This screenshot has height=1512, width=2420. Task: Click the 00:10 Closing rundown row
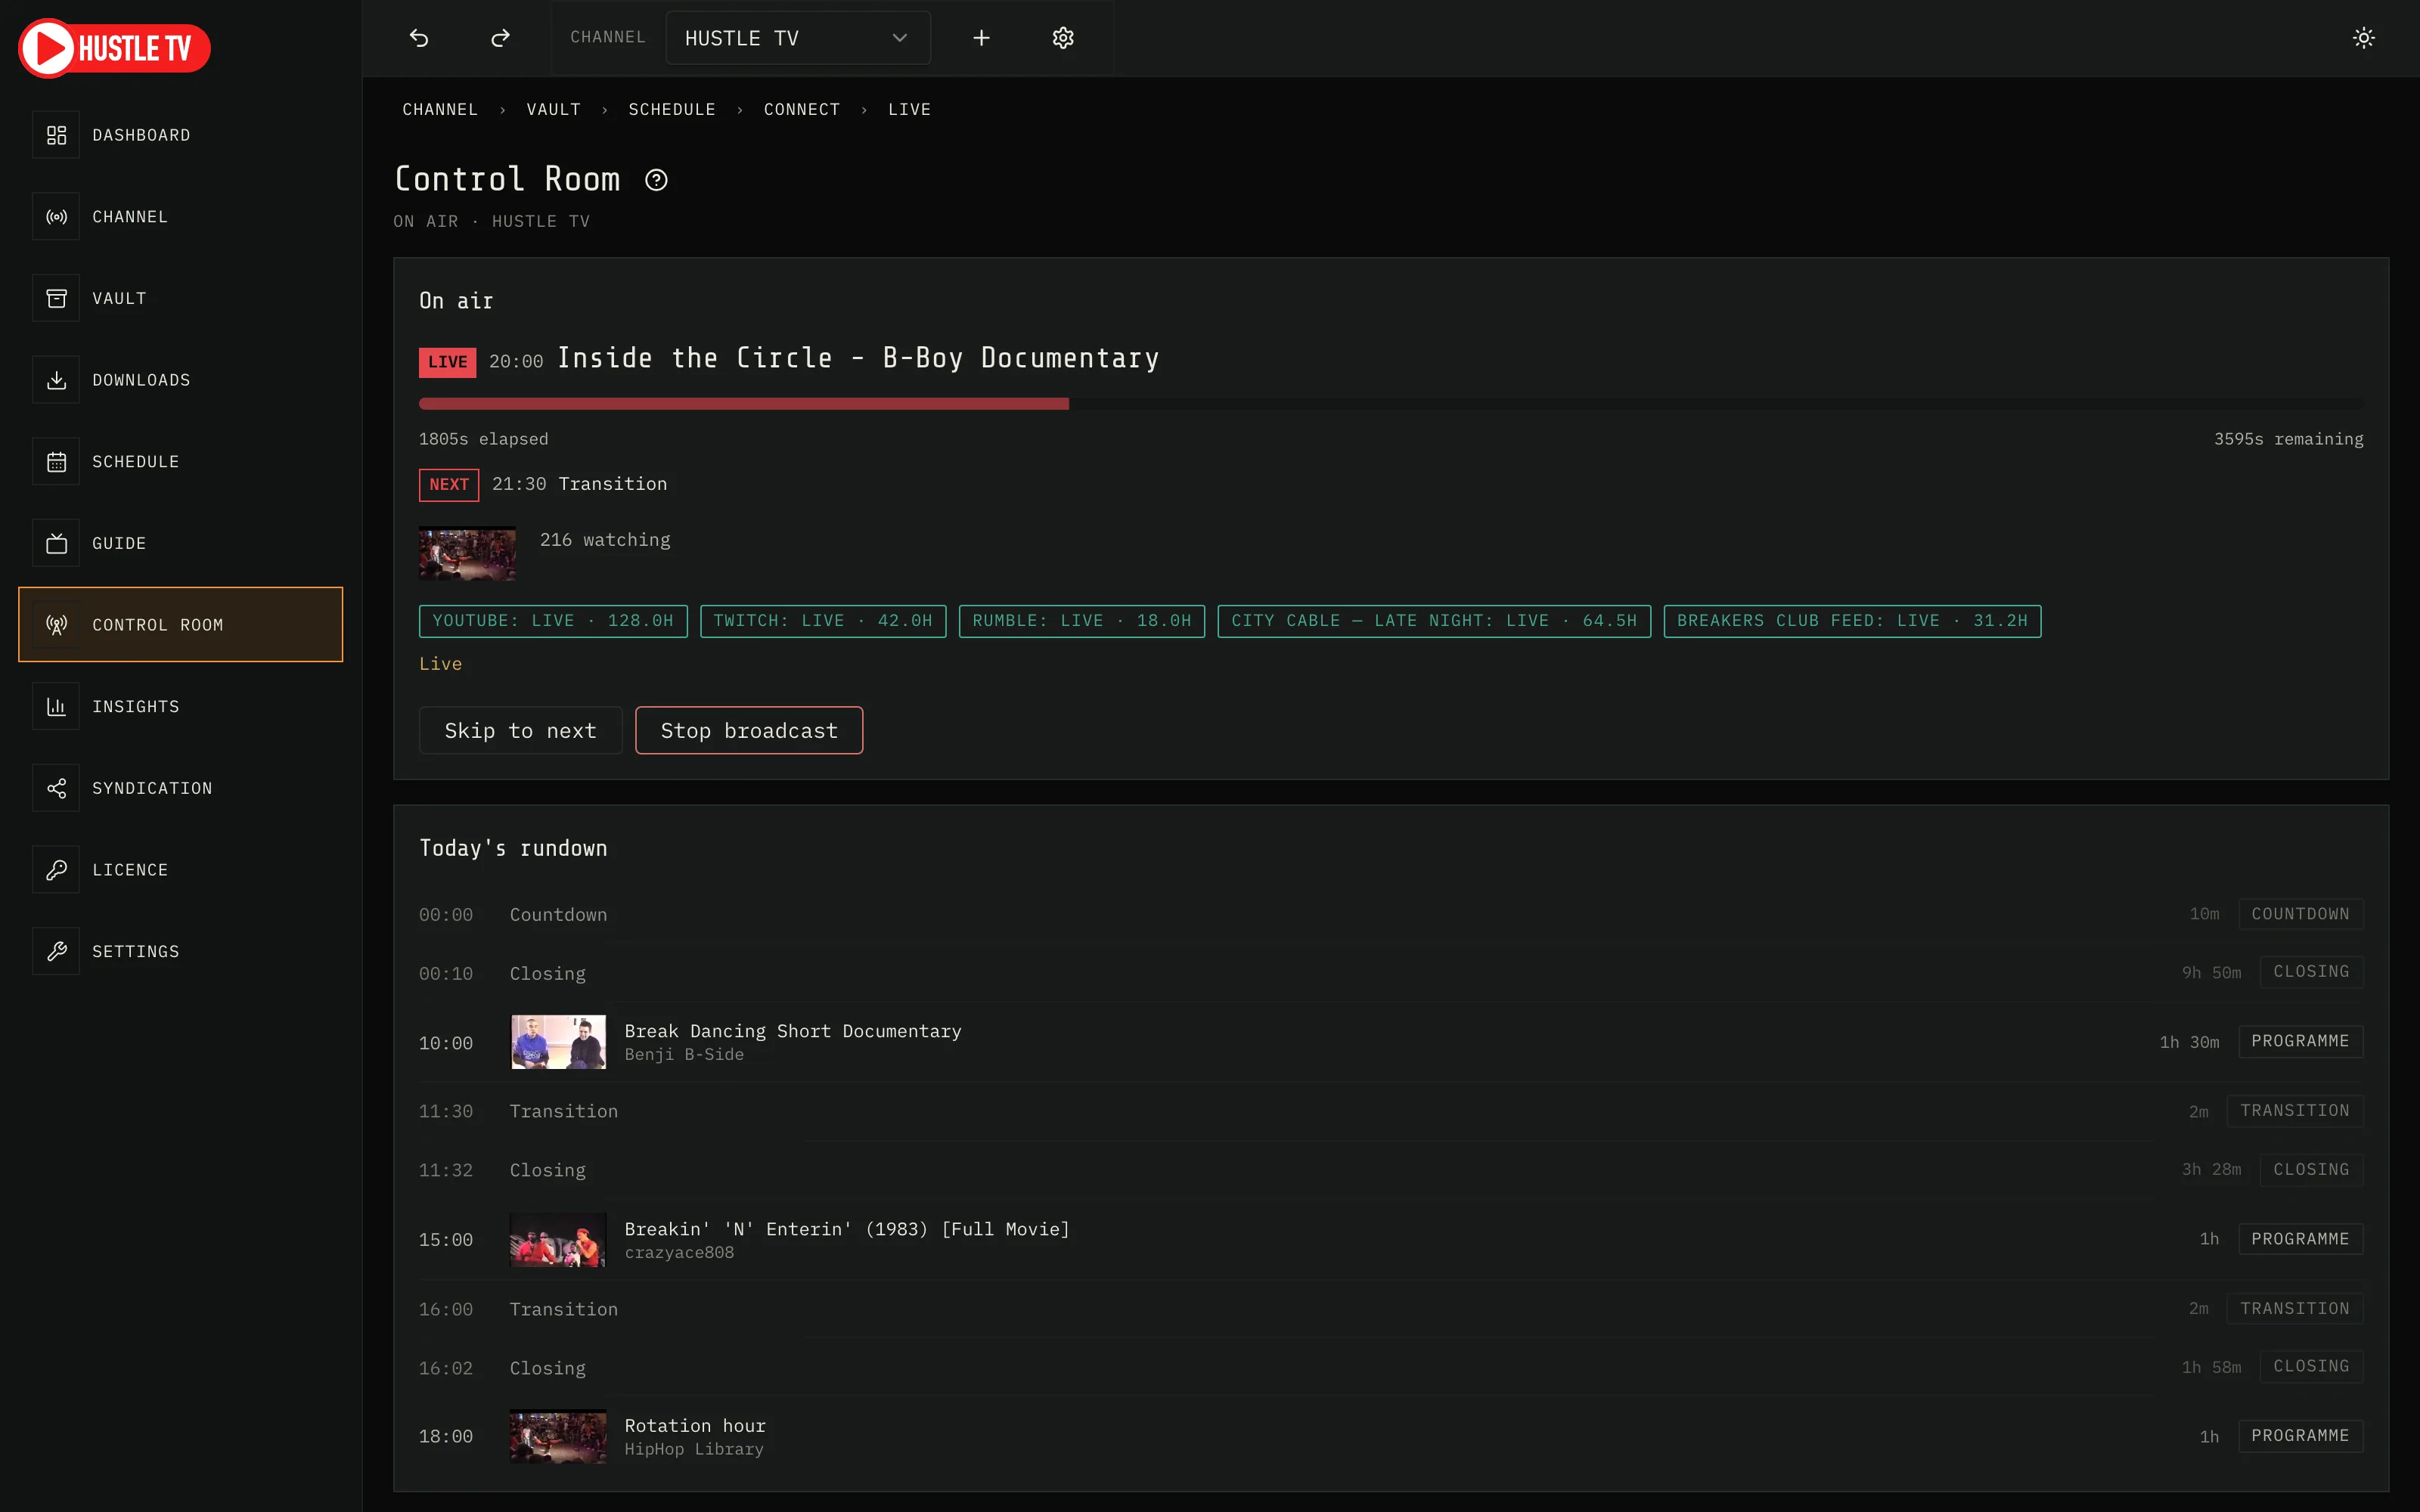[x=1391, y=973]
